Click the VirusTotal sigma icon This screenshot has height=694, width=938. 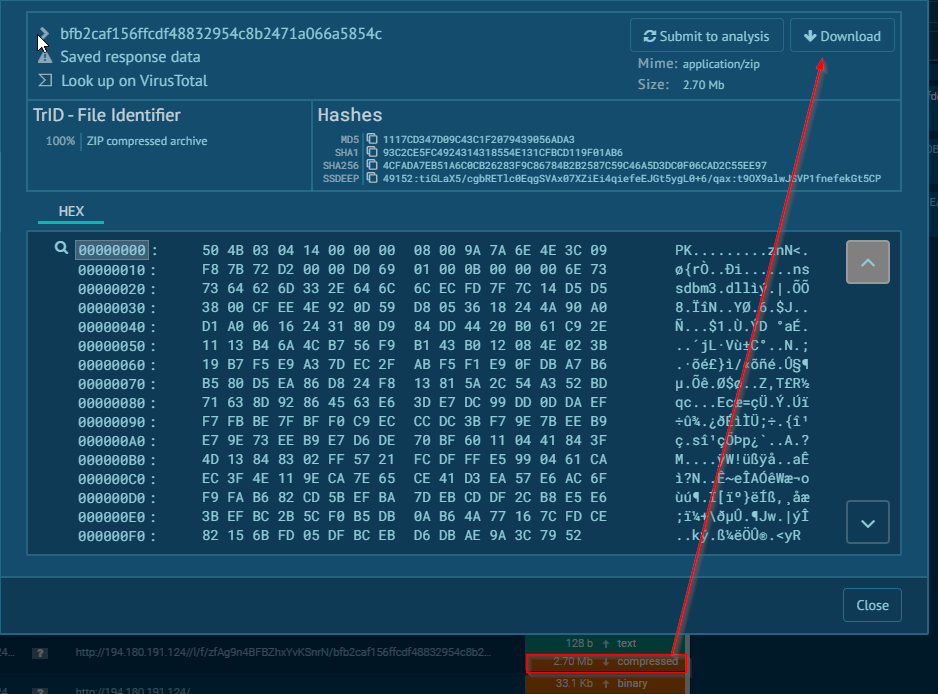pos(45,81)
